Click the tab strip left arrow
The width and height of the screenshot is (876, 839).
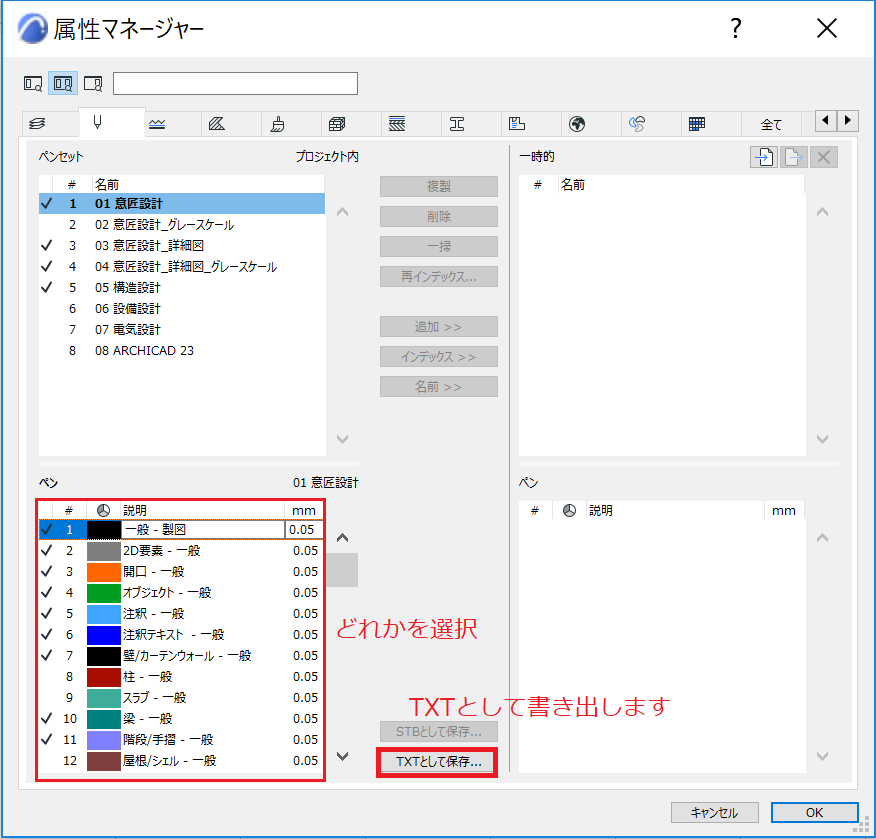click(x=826, y=120)
